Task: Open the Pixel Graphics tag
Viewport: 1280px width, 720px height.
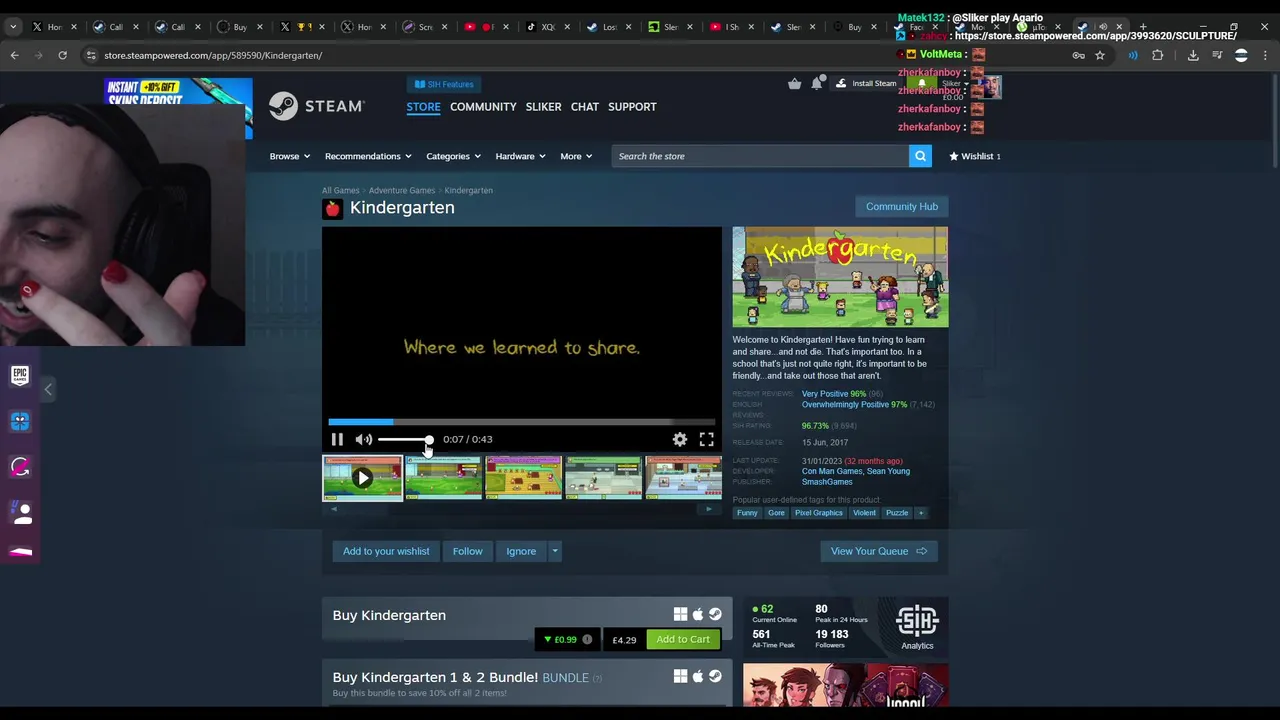Action: [819, 513]
